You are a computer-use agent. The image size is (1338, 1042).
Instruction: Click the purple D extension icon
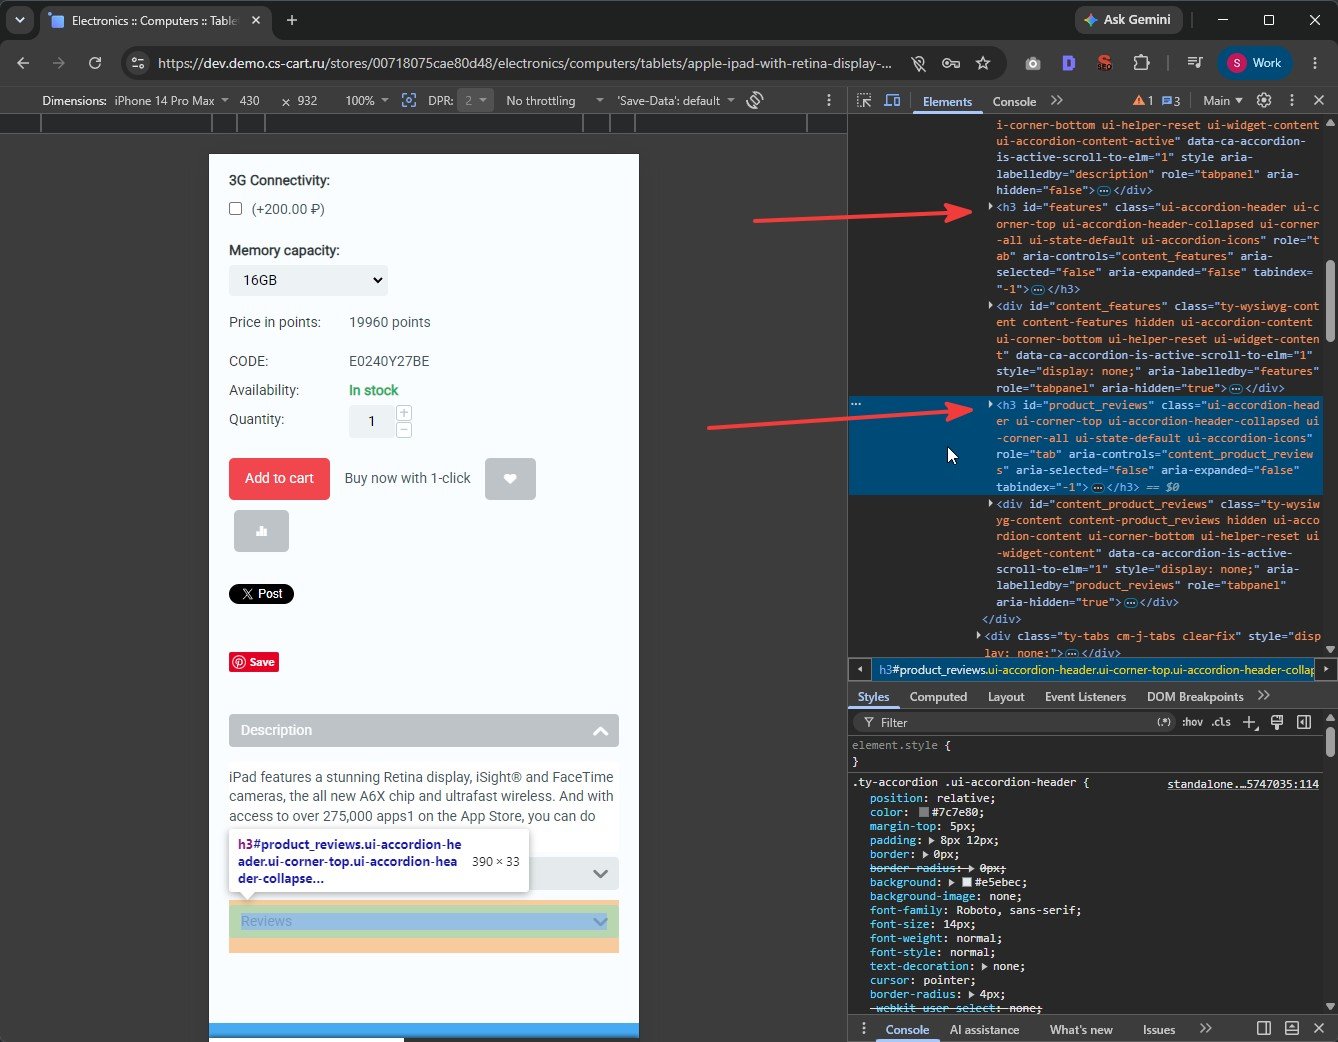pos(1068,63)
